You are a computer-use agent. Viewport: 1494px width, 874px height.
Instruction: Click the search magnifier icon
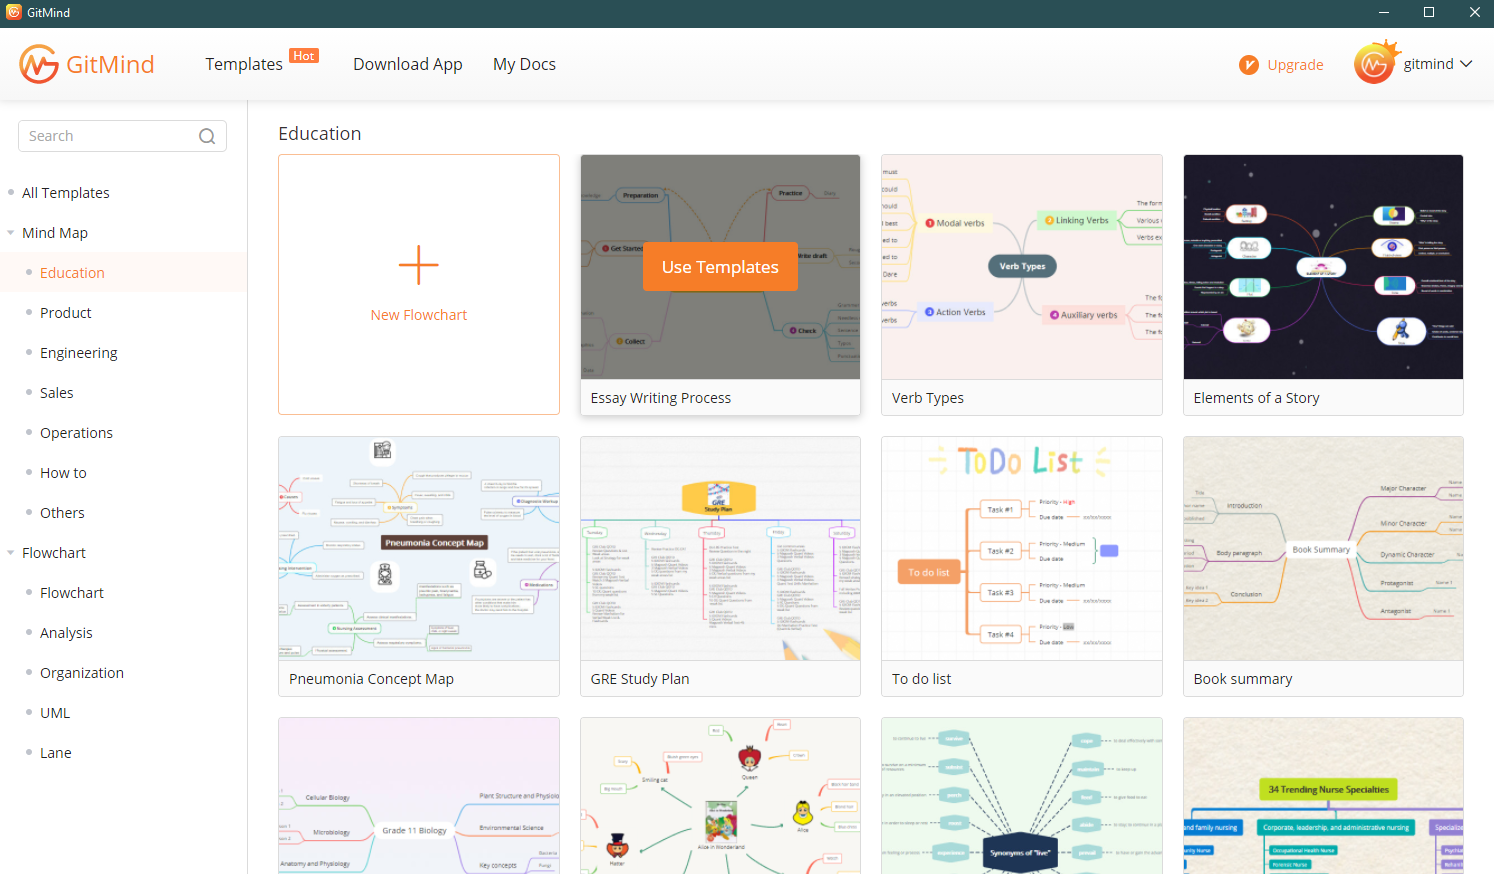[x=207, y=136]
